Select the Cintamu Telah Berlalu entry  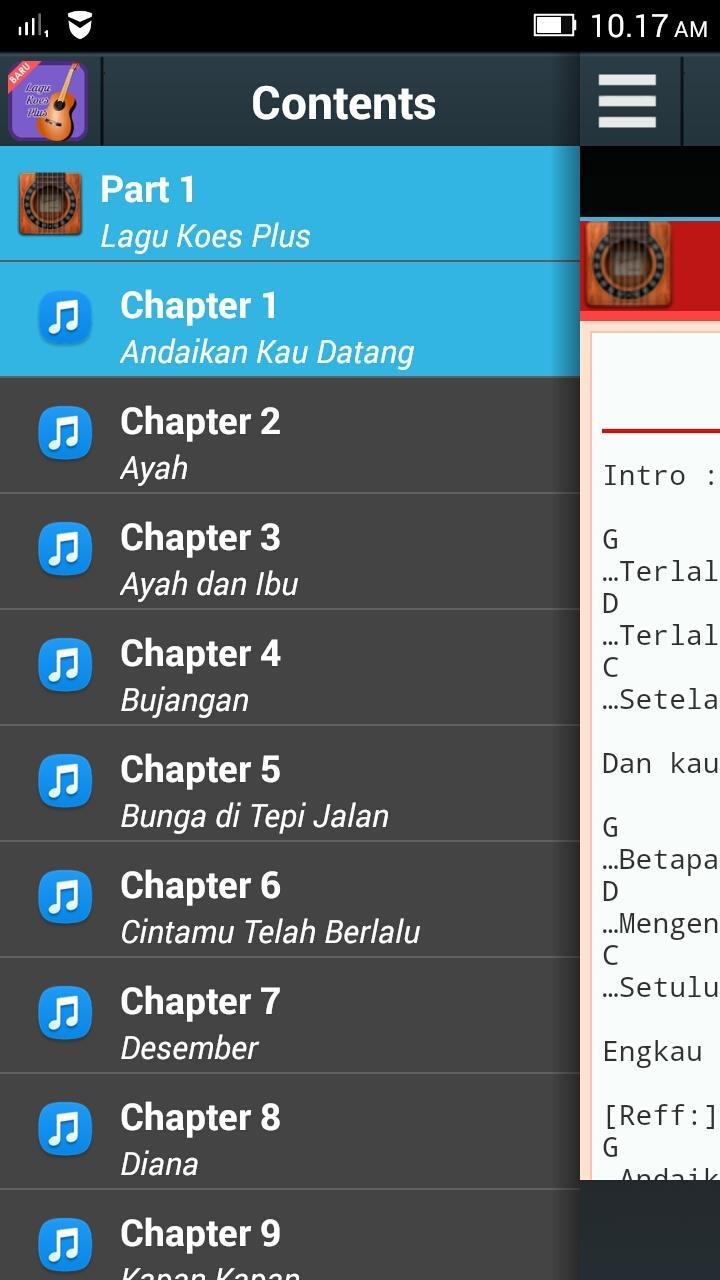click(290, 900)
